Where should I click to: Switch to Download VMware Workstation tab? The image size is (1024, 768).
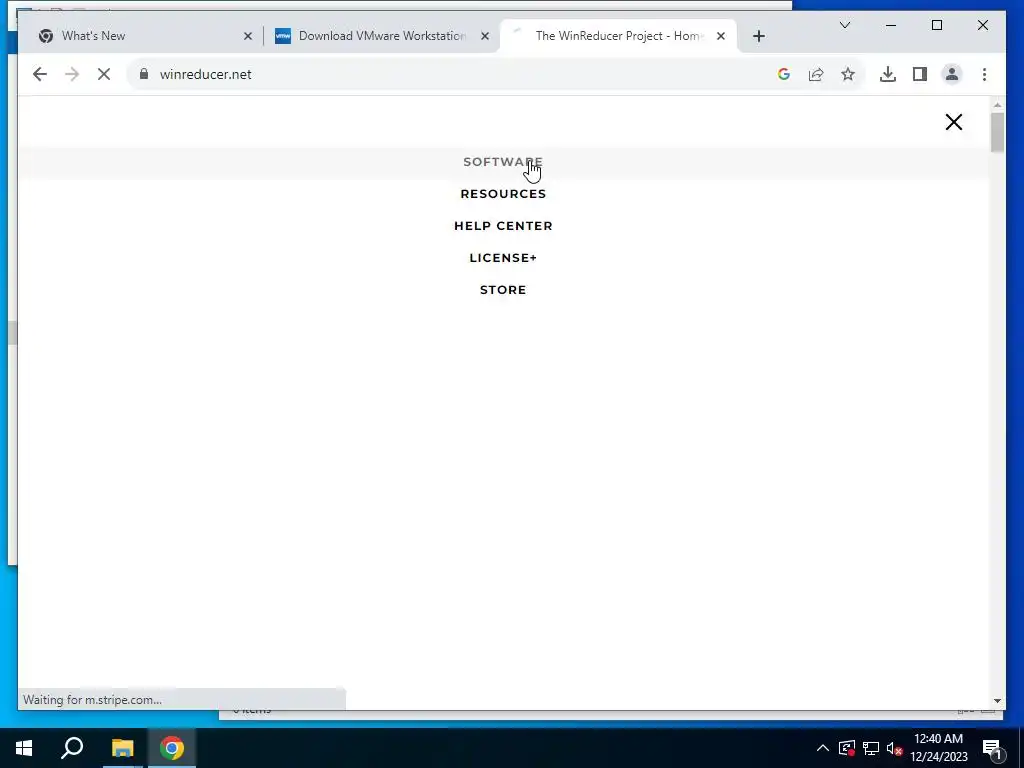(382, 36)
